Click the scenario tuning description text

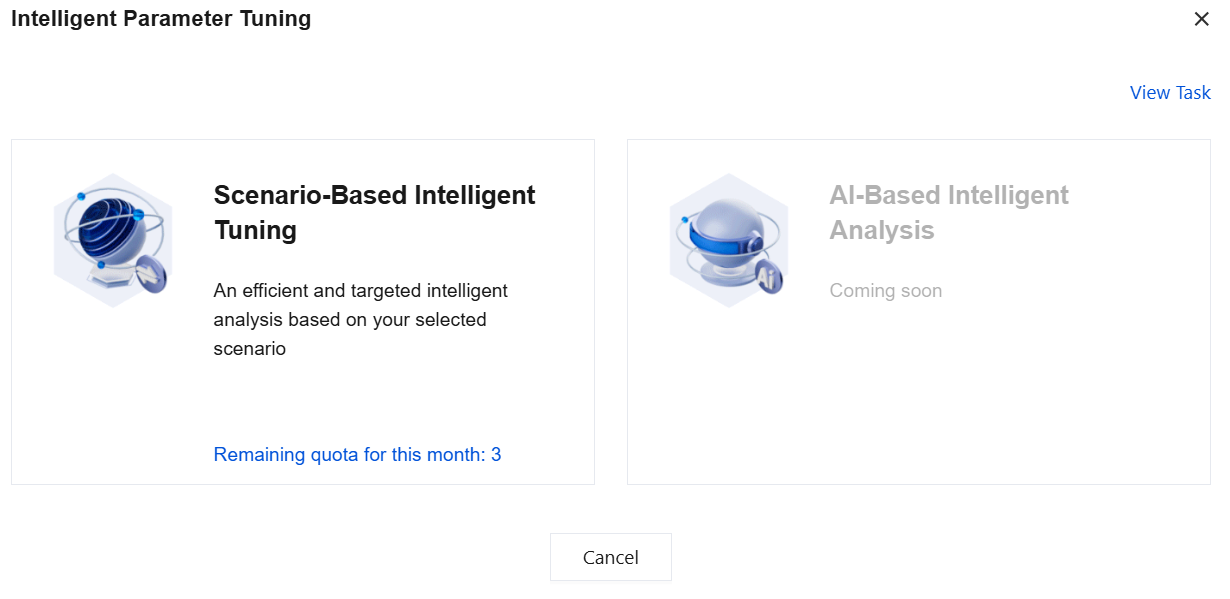click(360, 320)
